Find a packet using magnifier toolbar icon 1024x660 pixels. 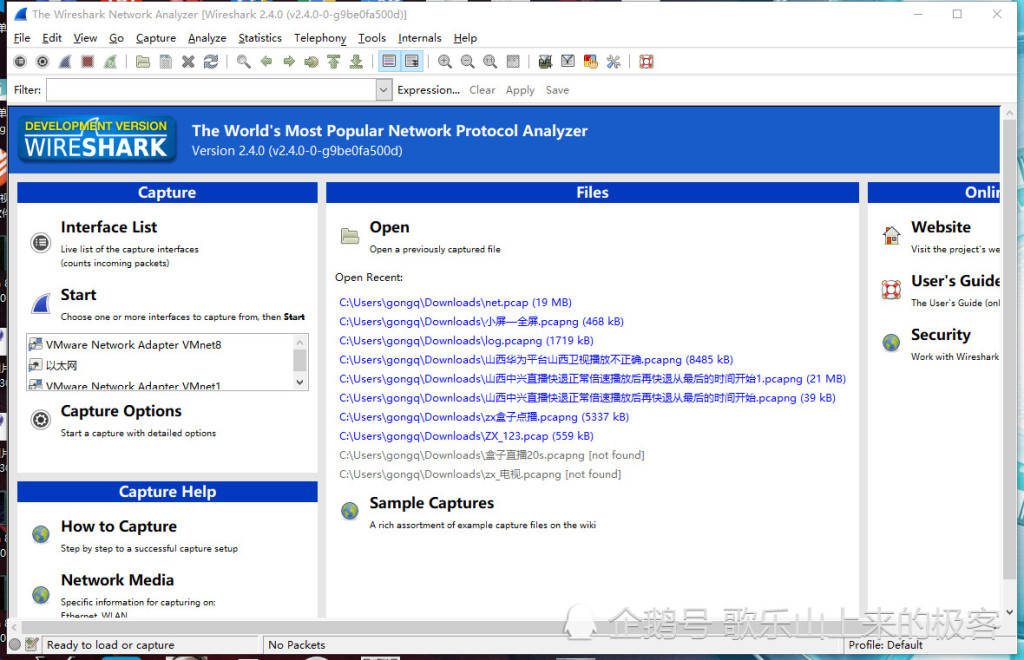pos(244,61)
